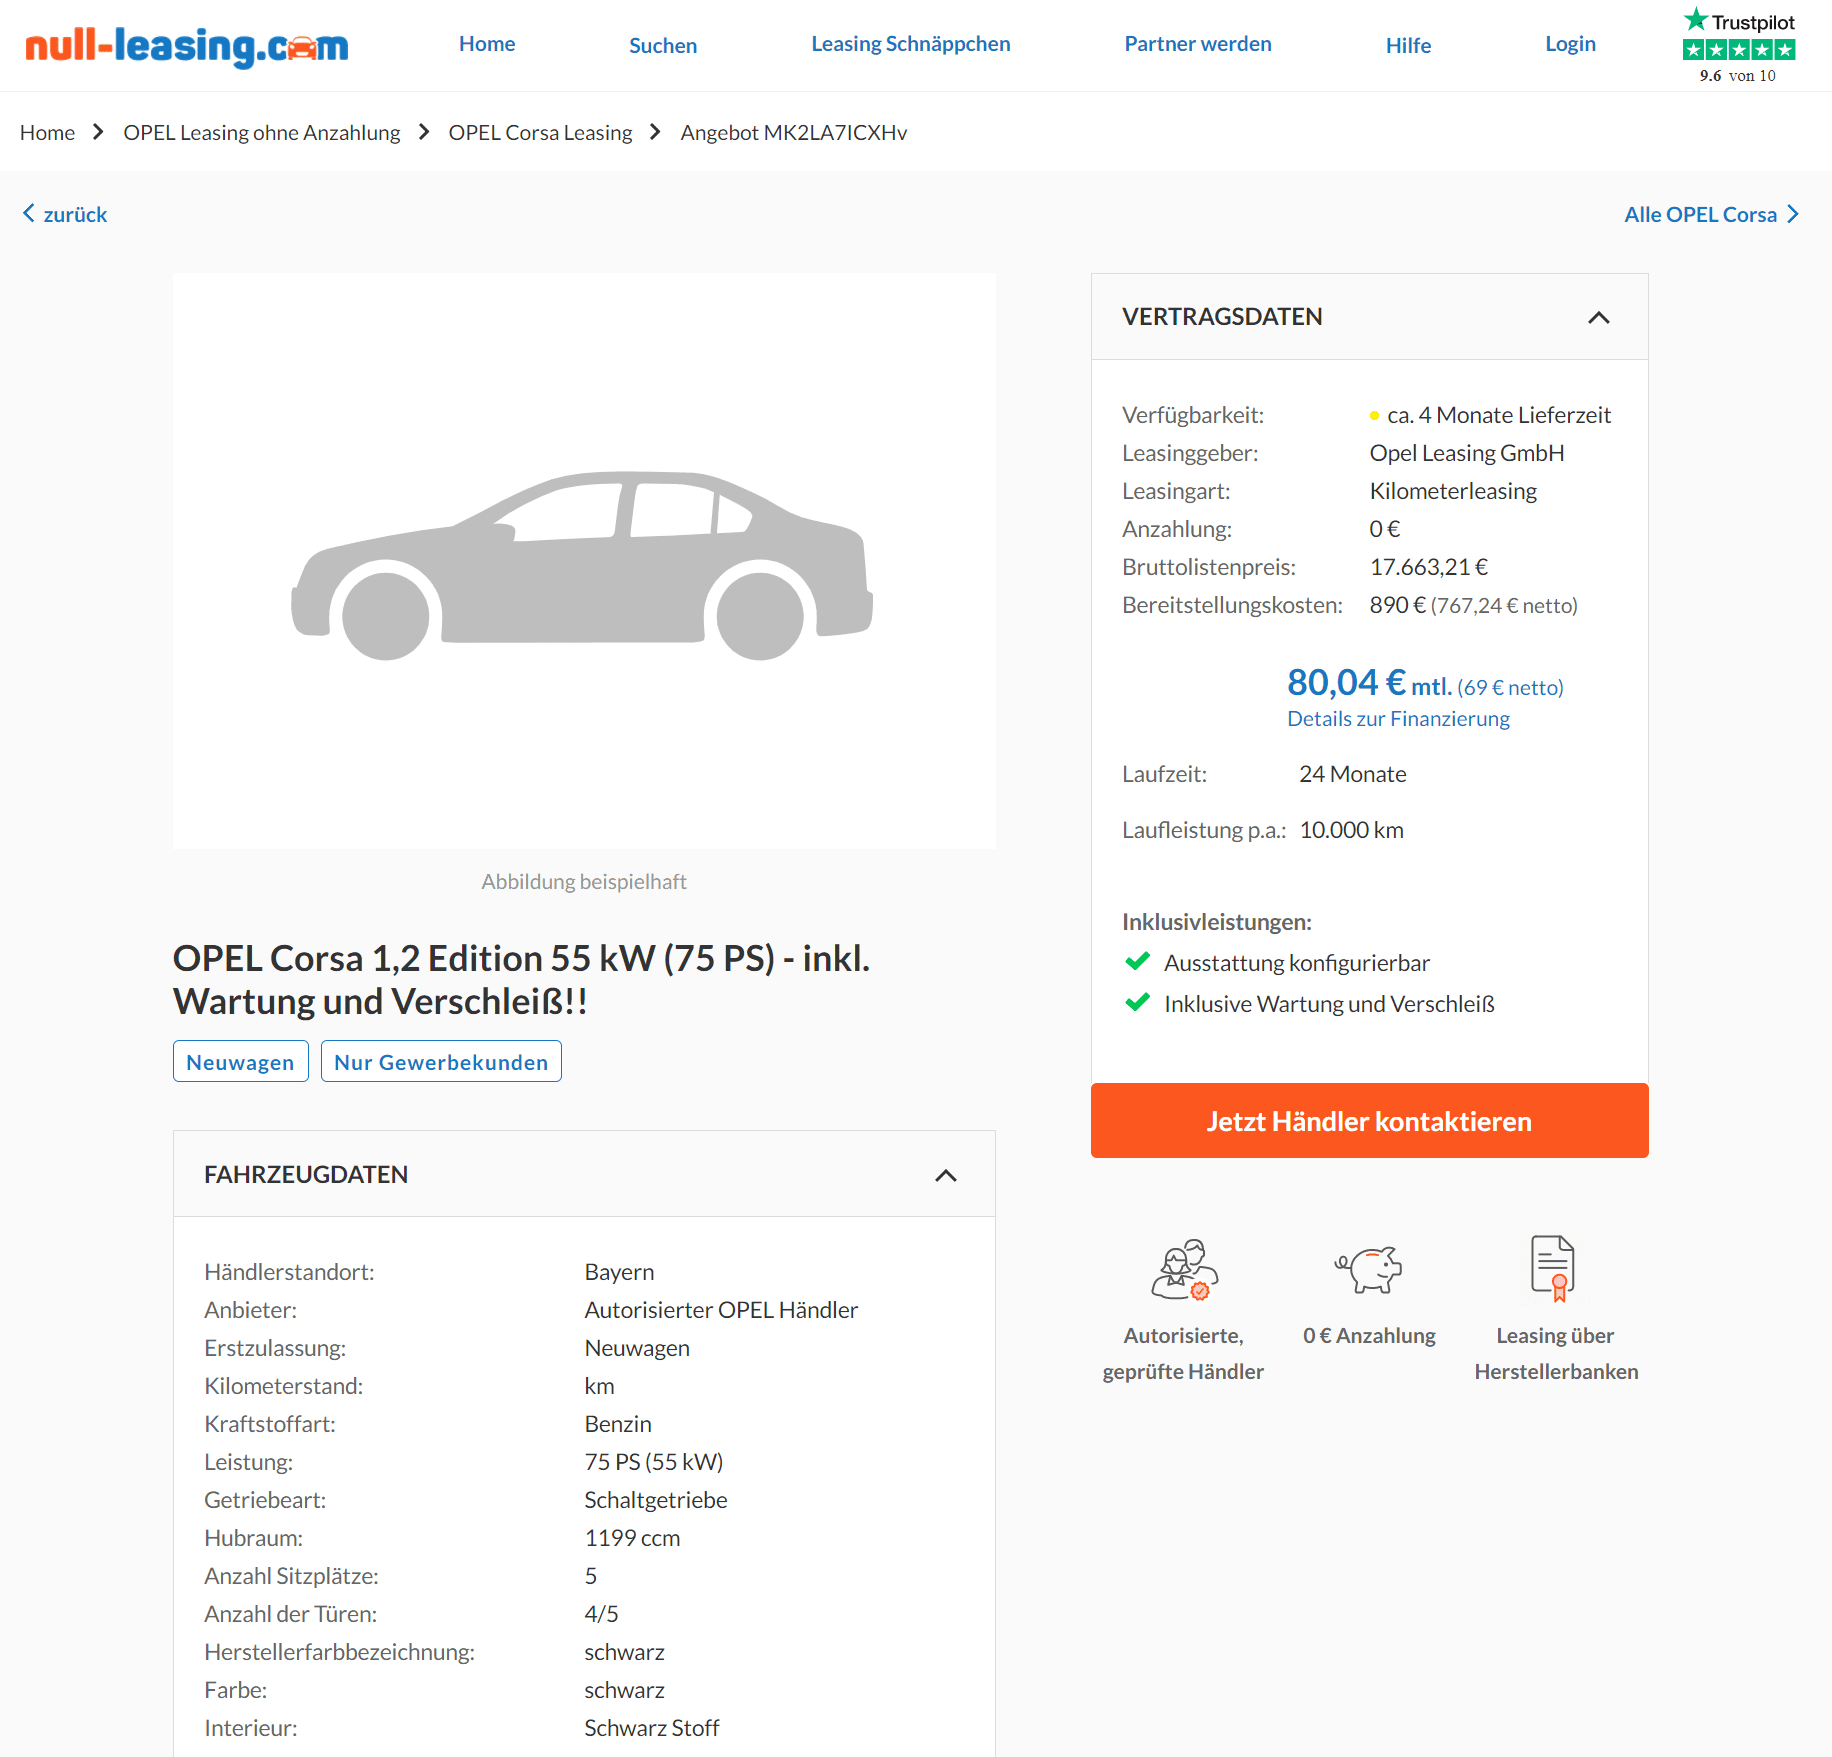Click the certificate document Leasing icon
This screenshot has width=1832, height=1757.
(x=1553, y=1268)
